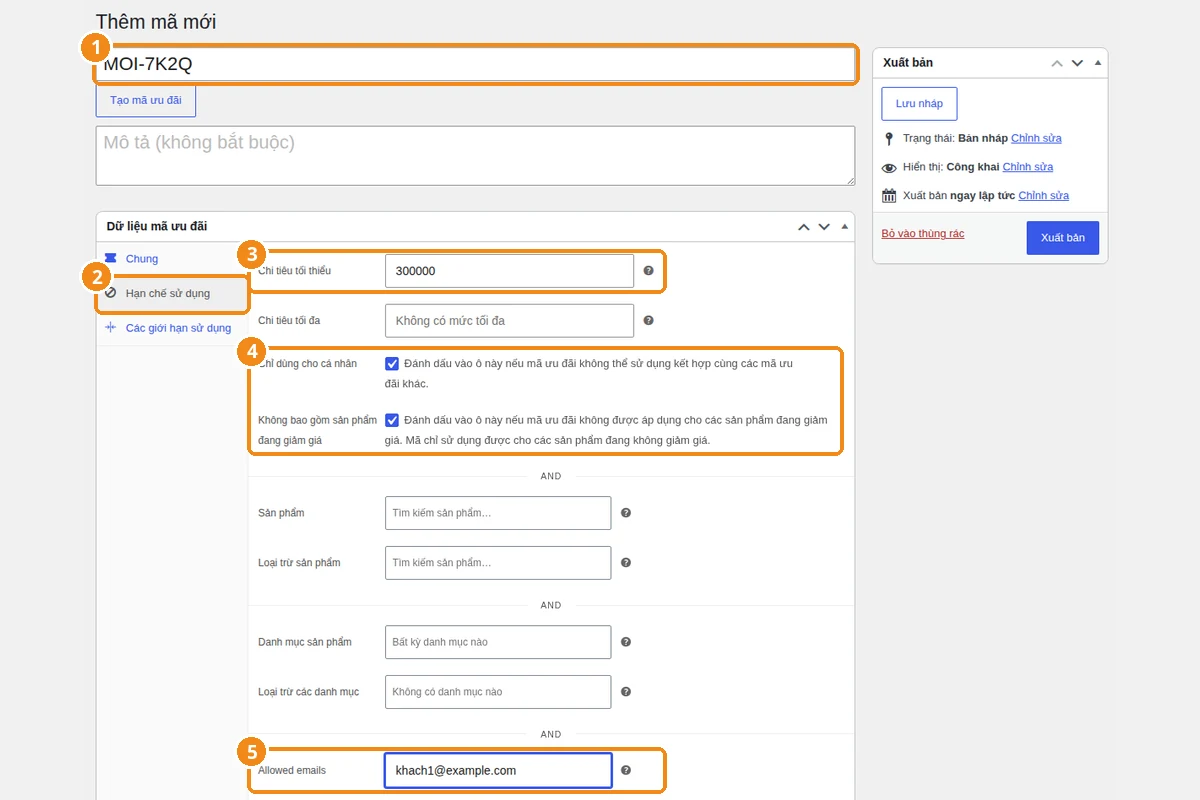Click Tạo mã ưu đãi button
This screenshot has width=1200, height=800.
click(x=146, y=101)
